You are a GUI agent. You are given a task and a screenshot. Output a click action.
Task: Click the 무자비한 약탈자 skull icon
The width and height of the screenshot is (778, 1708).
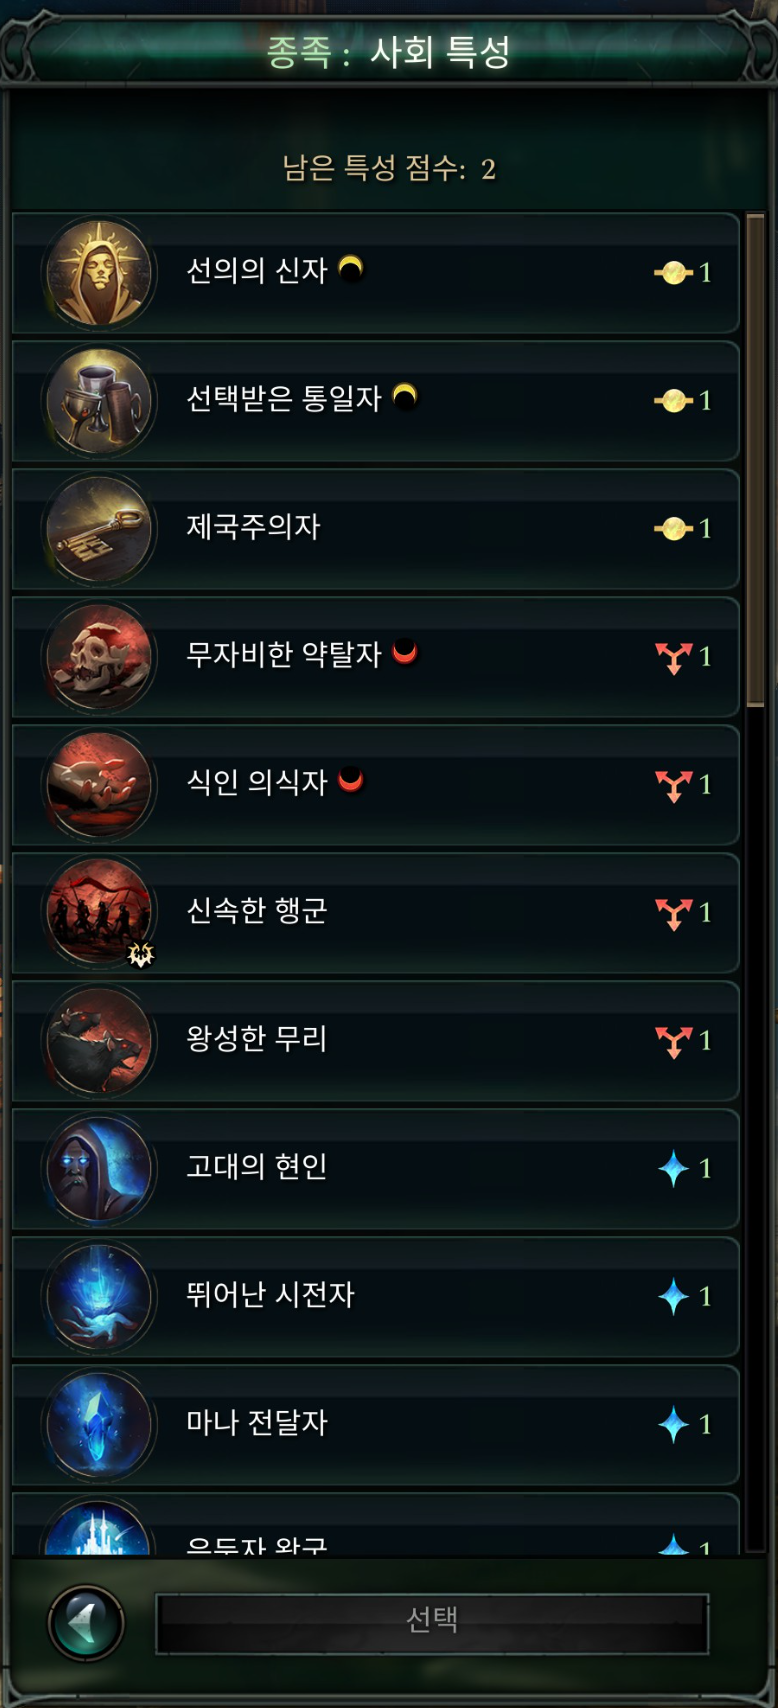tap(99, 657)
